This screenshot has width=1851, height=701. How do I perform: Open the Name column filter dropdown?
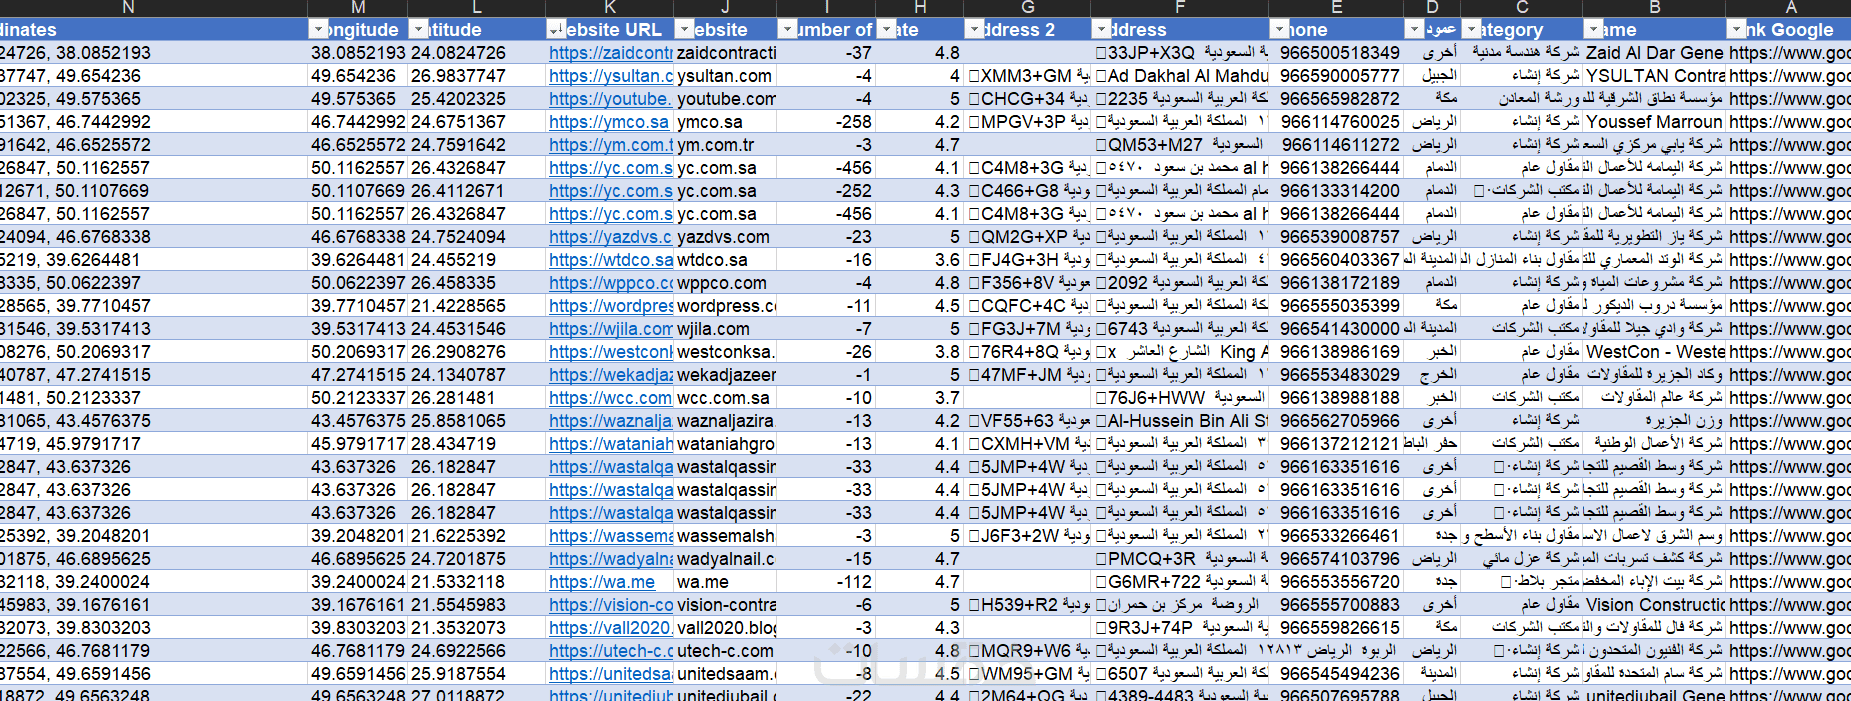click(1592, 29)
